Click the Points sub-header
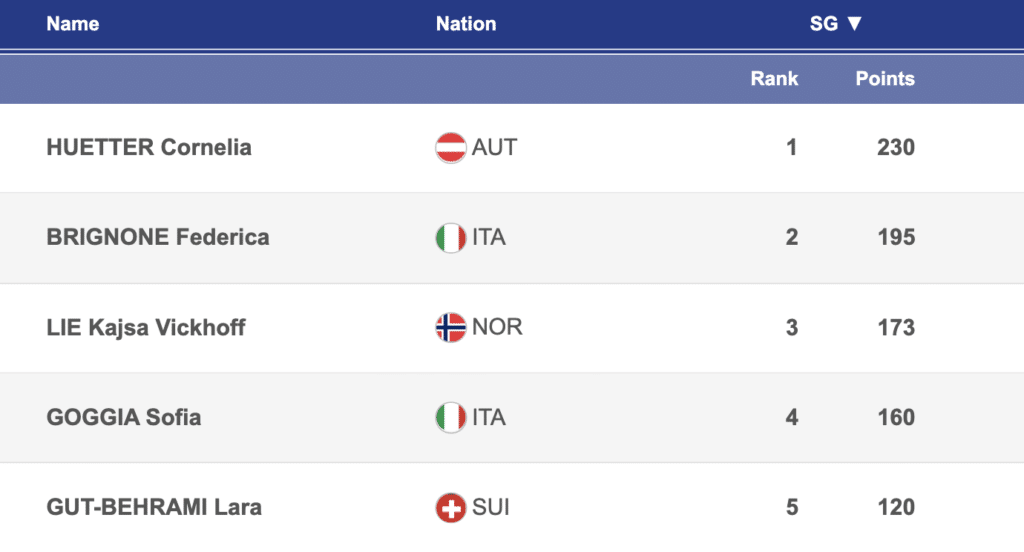The height and width of the screenshot is (552, 1024). tap(885, 78)
